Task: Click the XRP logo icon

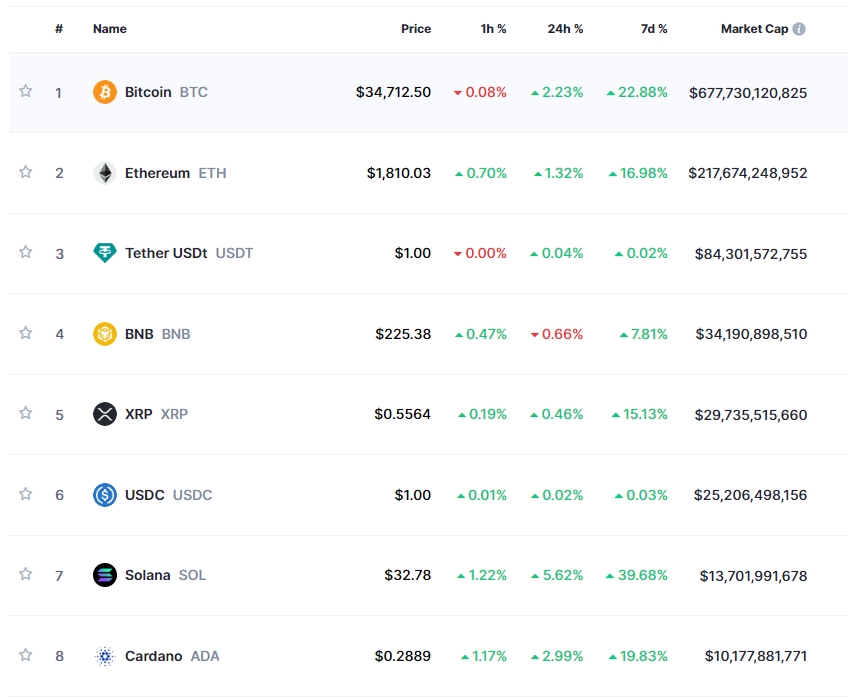Action: [105, 414]
